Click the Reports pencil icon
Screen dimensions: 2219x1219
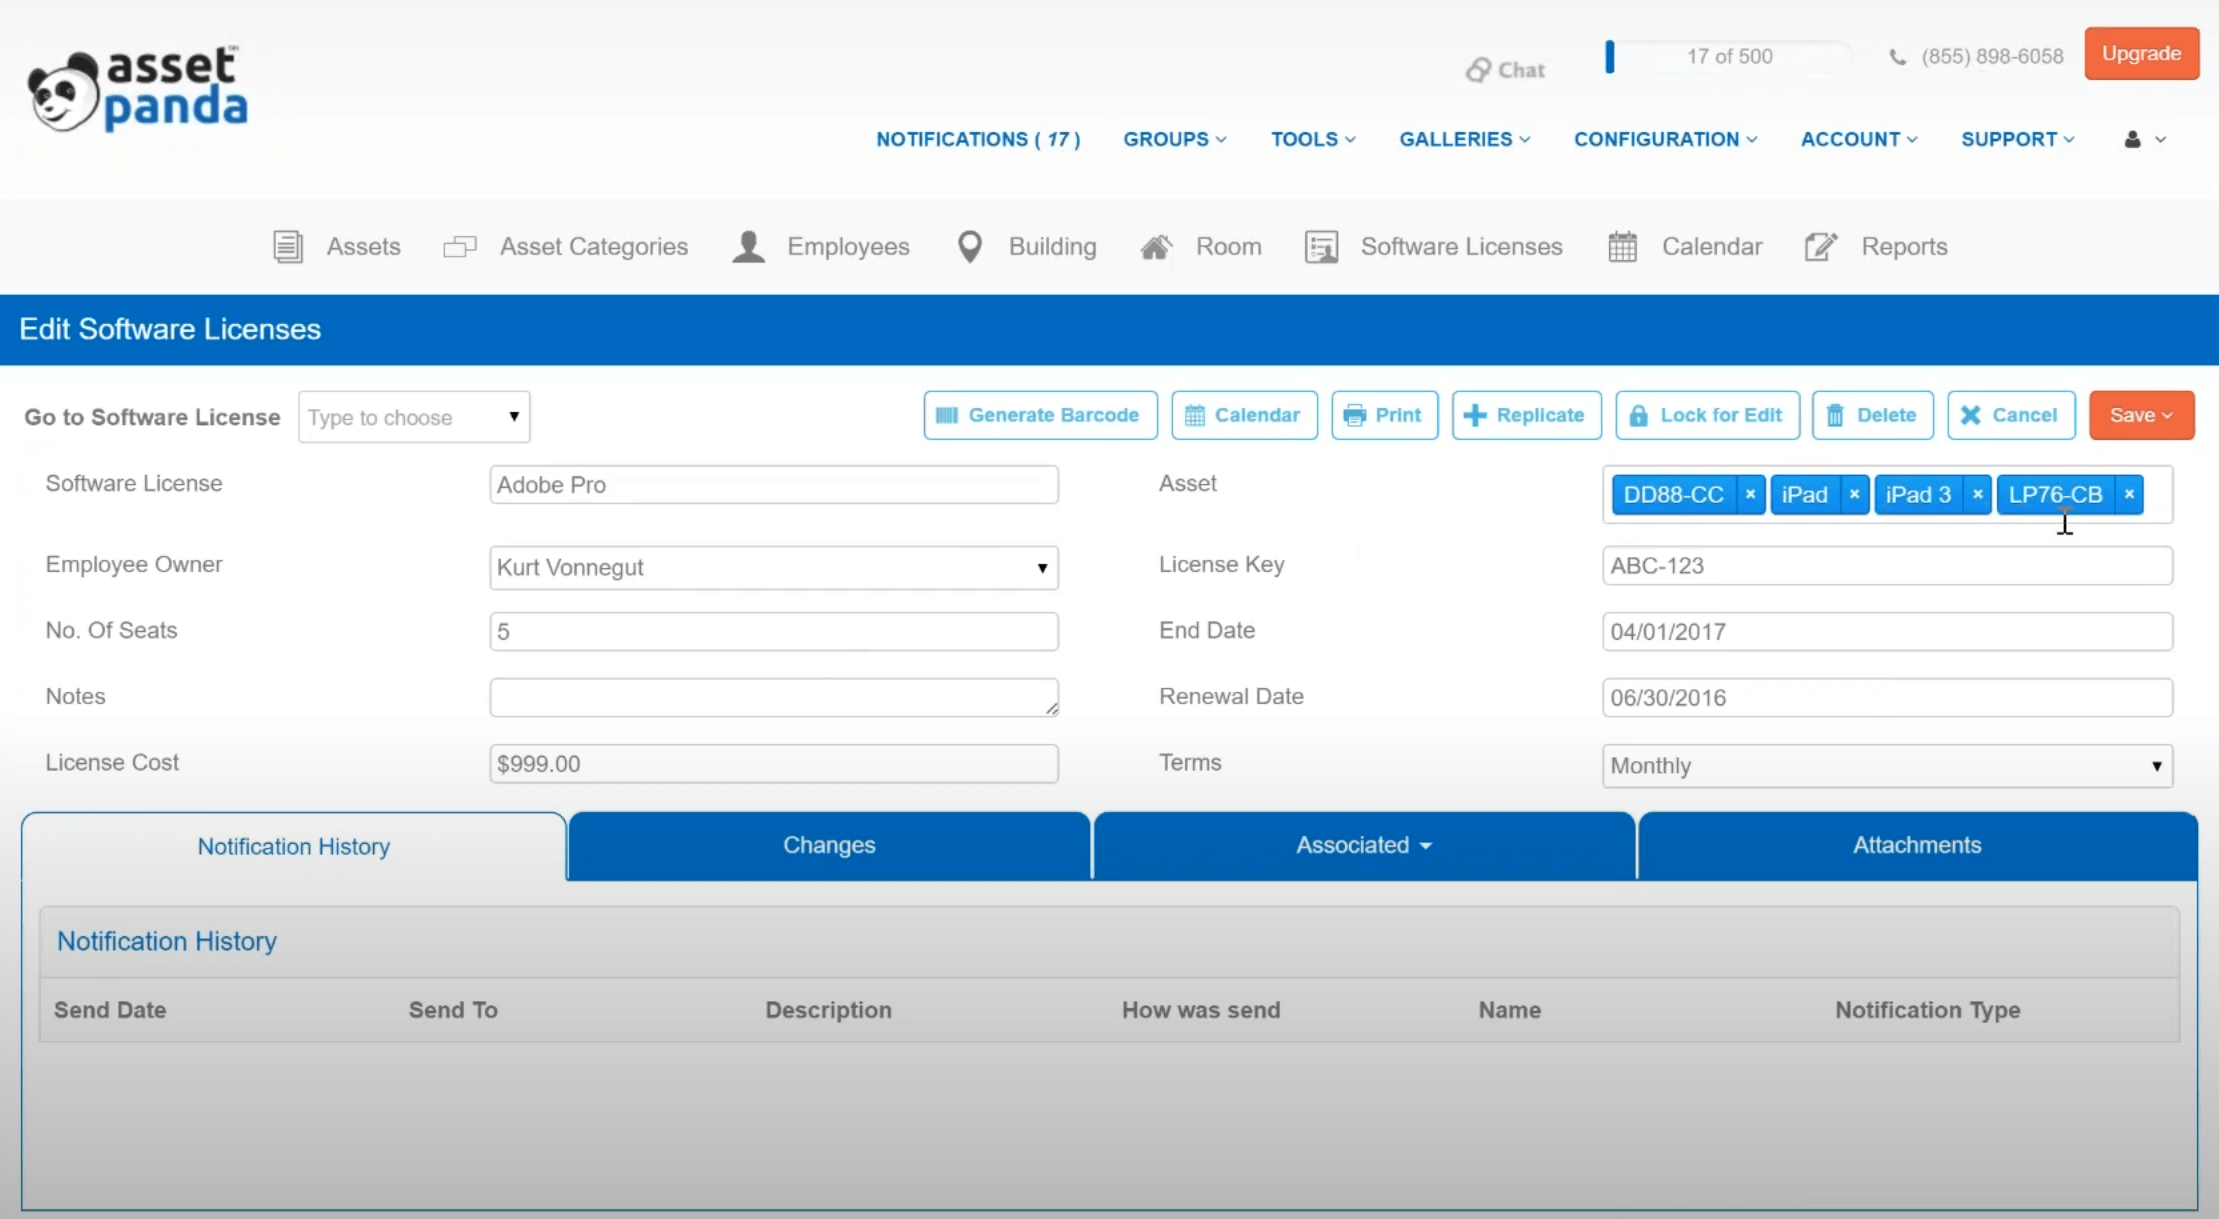click(x=1821, y=246)
